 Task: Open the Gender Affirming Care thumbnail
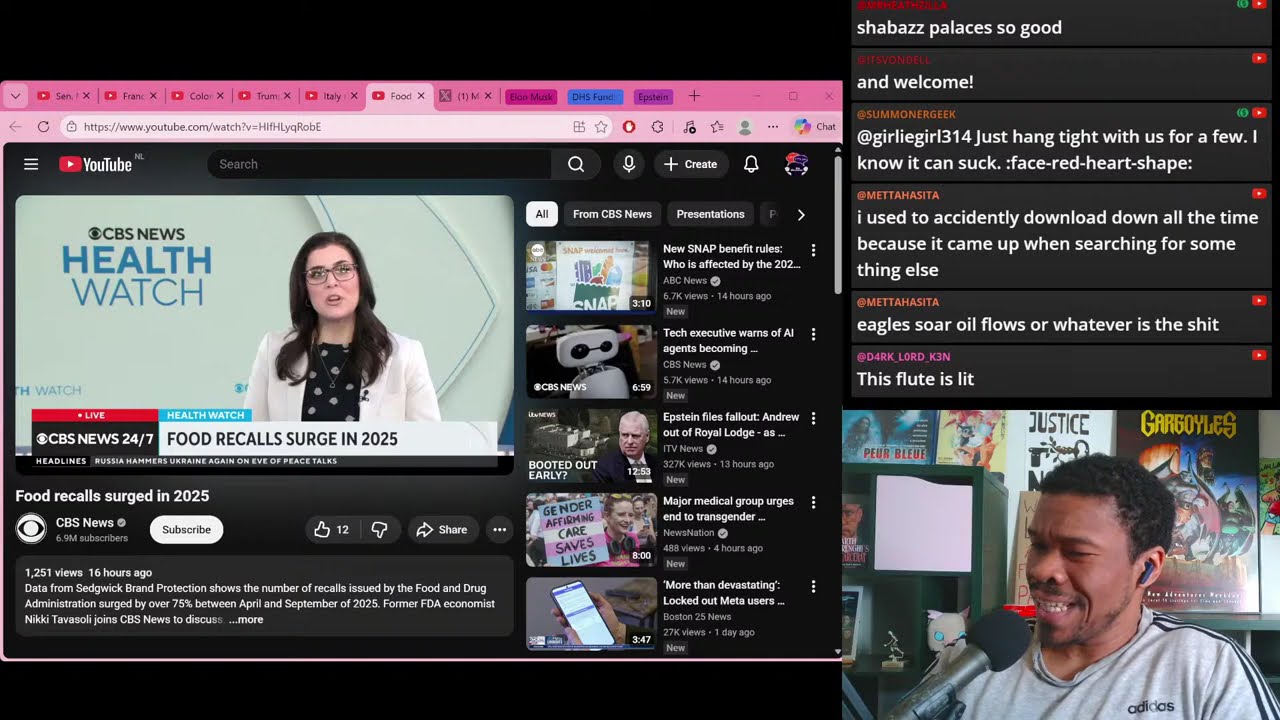point(592,529)
